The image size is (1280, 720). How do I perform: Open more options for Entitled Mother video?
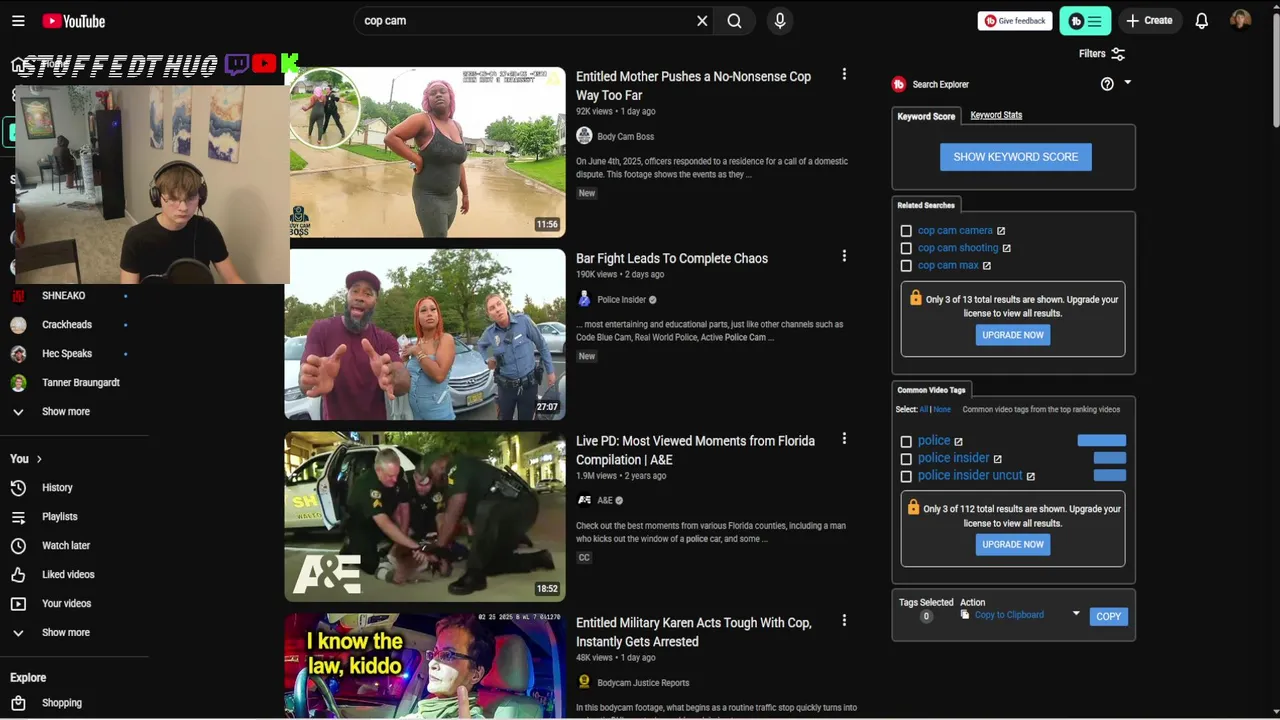844,75
